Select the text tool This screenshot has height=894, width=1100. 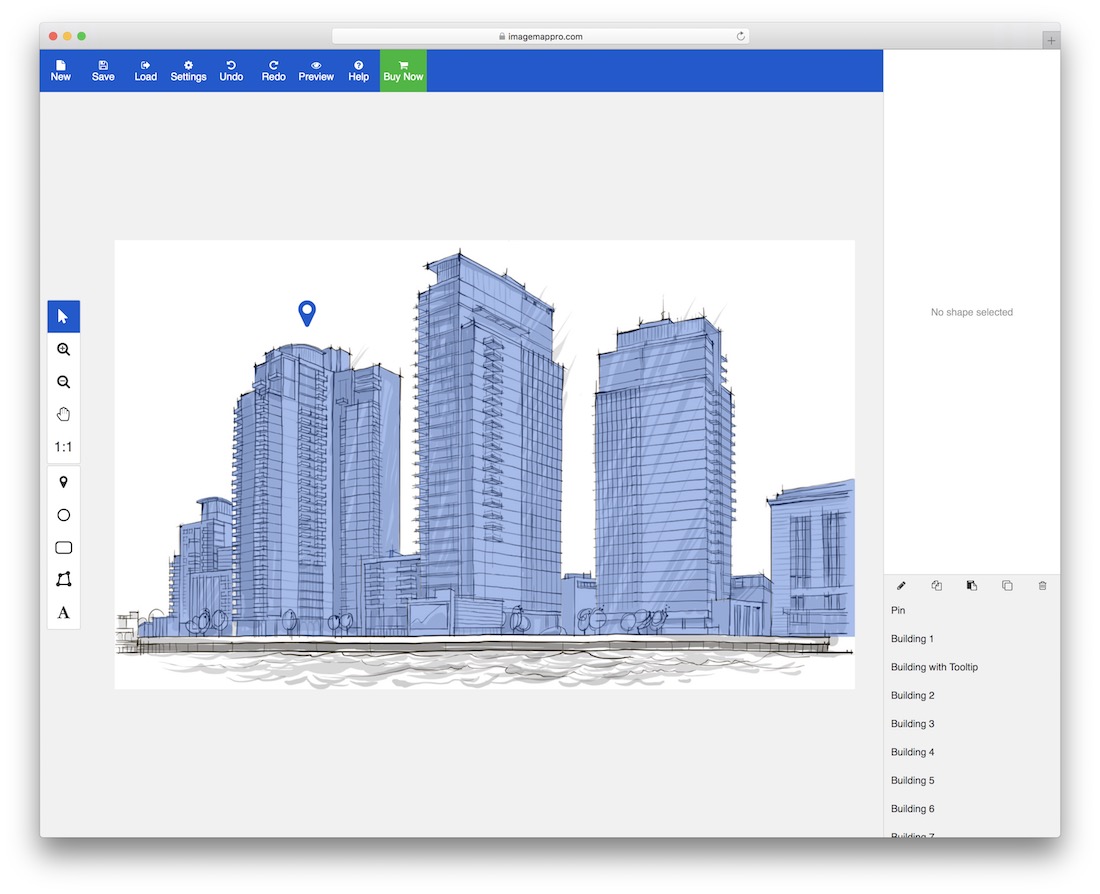[x=63, y=612]
